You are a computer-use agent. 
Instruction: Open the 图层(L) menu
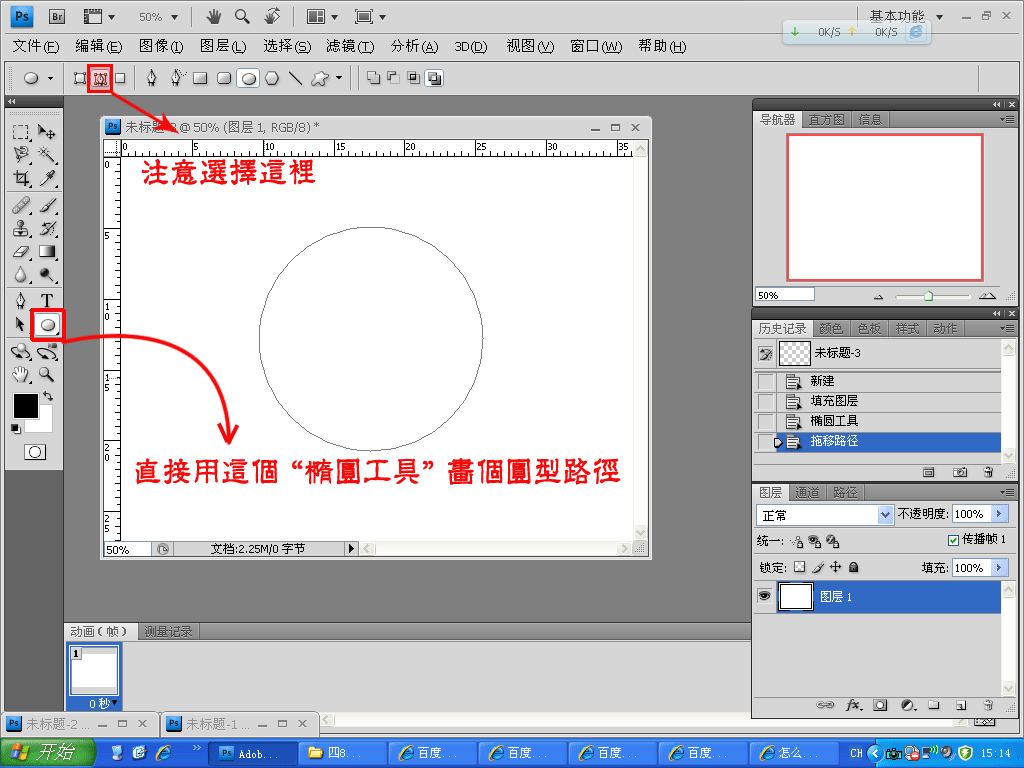[x=223, y=46]
